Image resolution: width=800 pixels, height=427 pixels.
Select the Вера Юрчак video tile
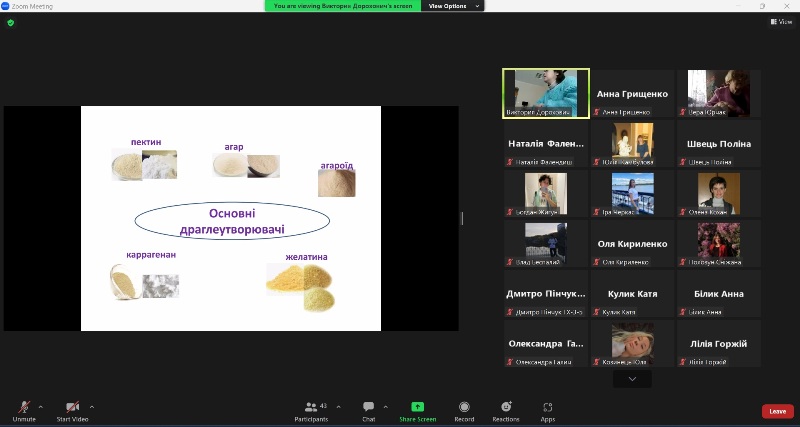719,93
